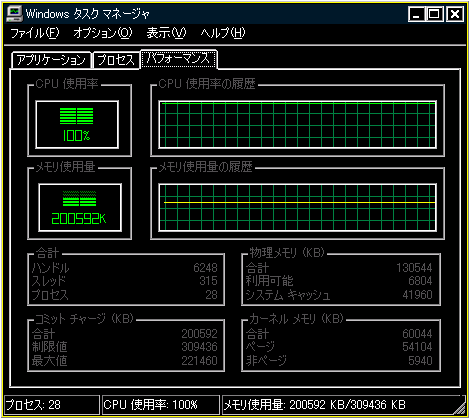Viewport: 470px width, 419px height.
Task: Click the 利用可能 label
Action: point(269,281)
